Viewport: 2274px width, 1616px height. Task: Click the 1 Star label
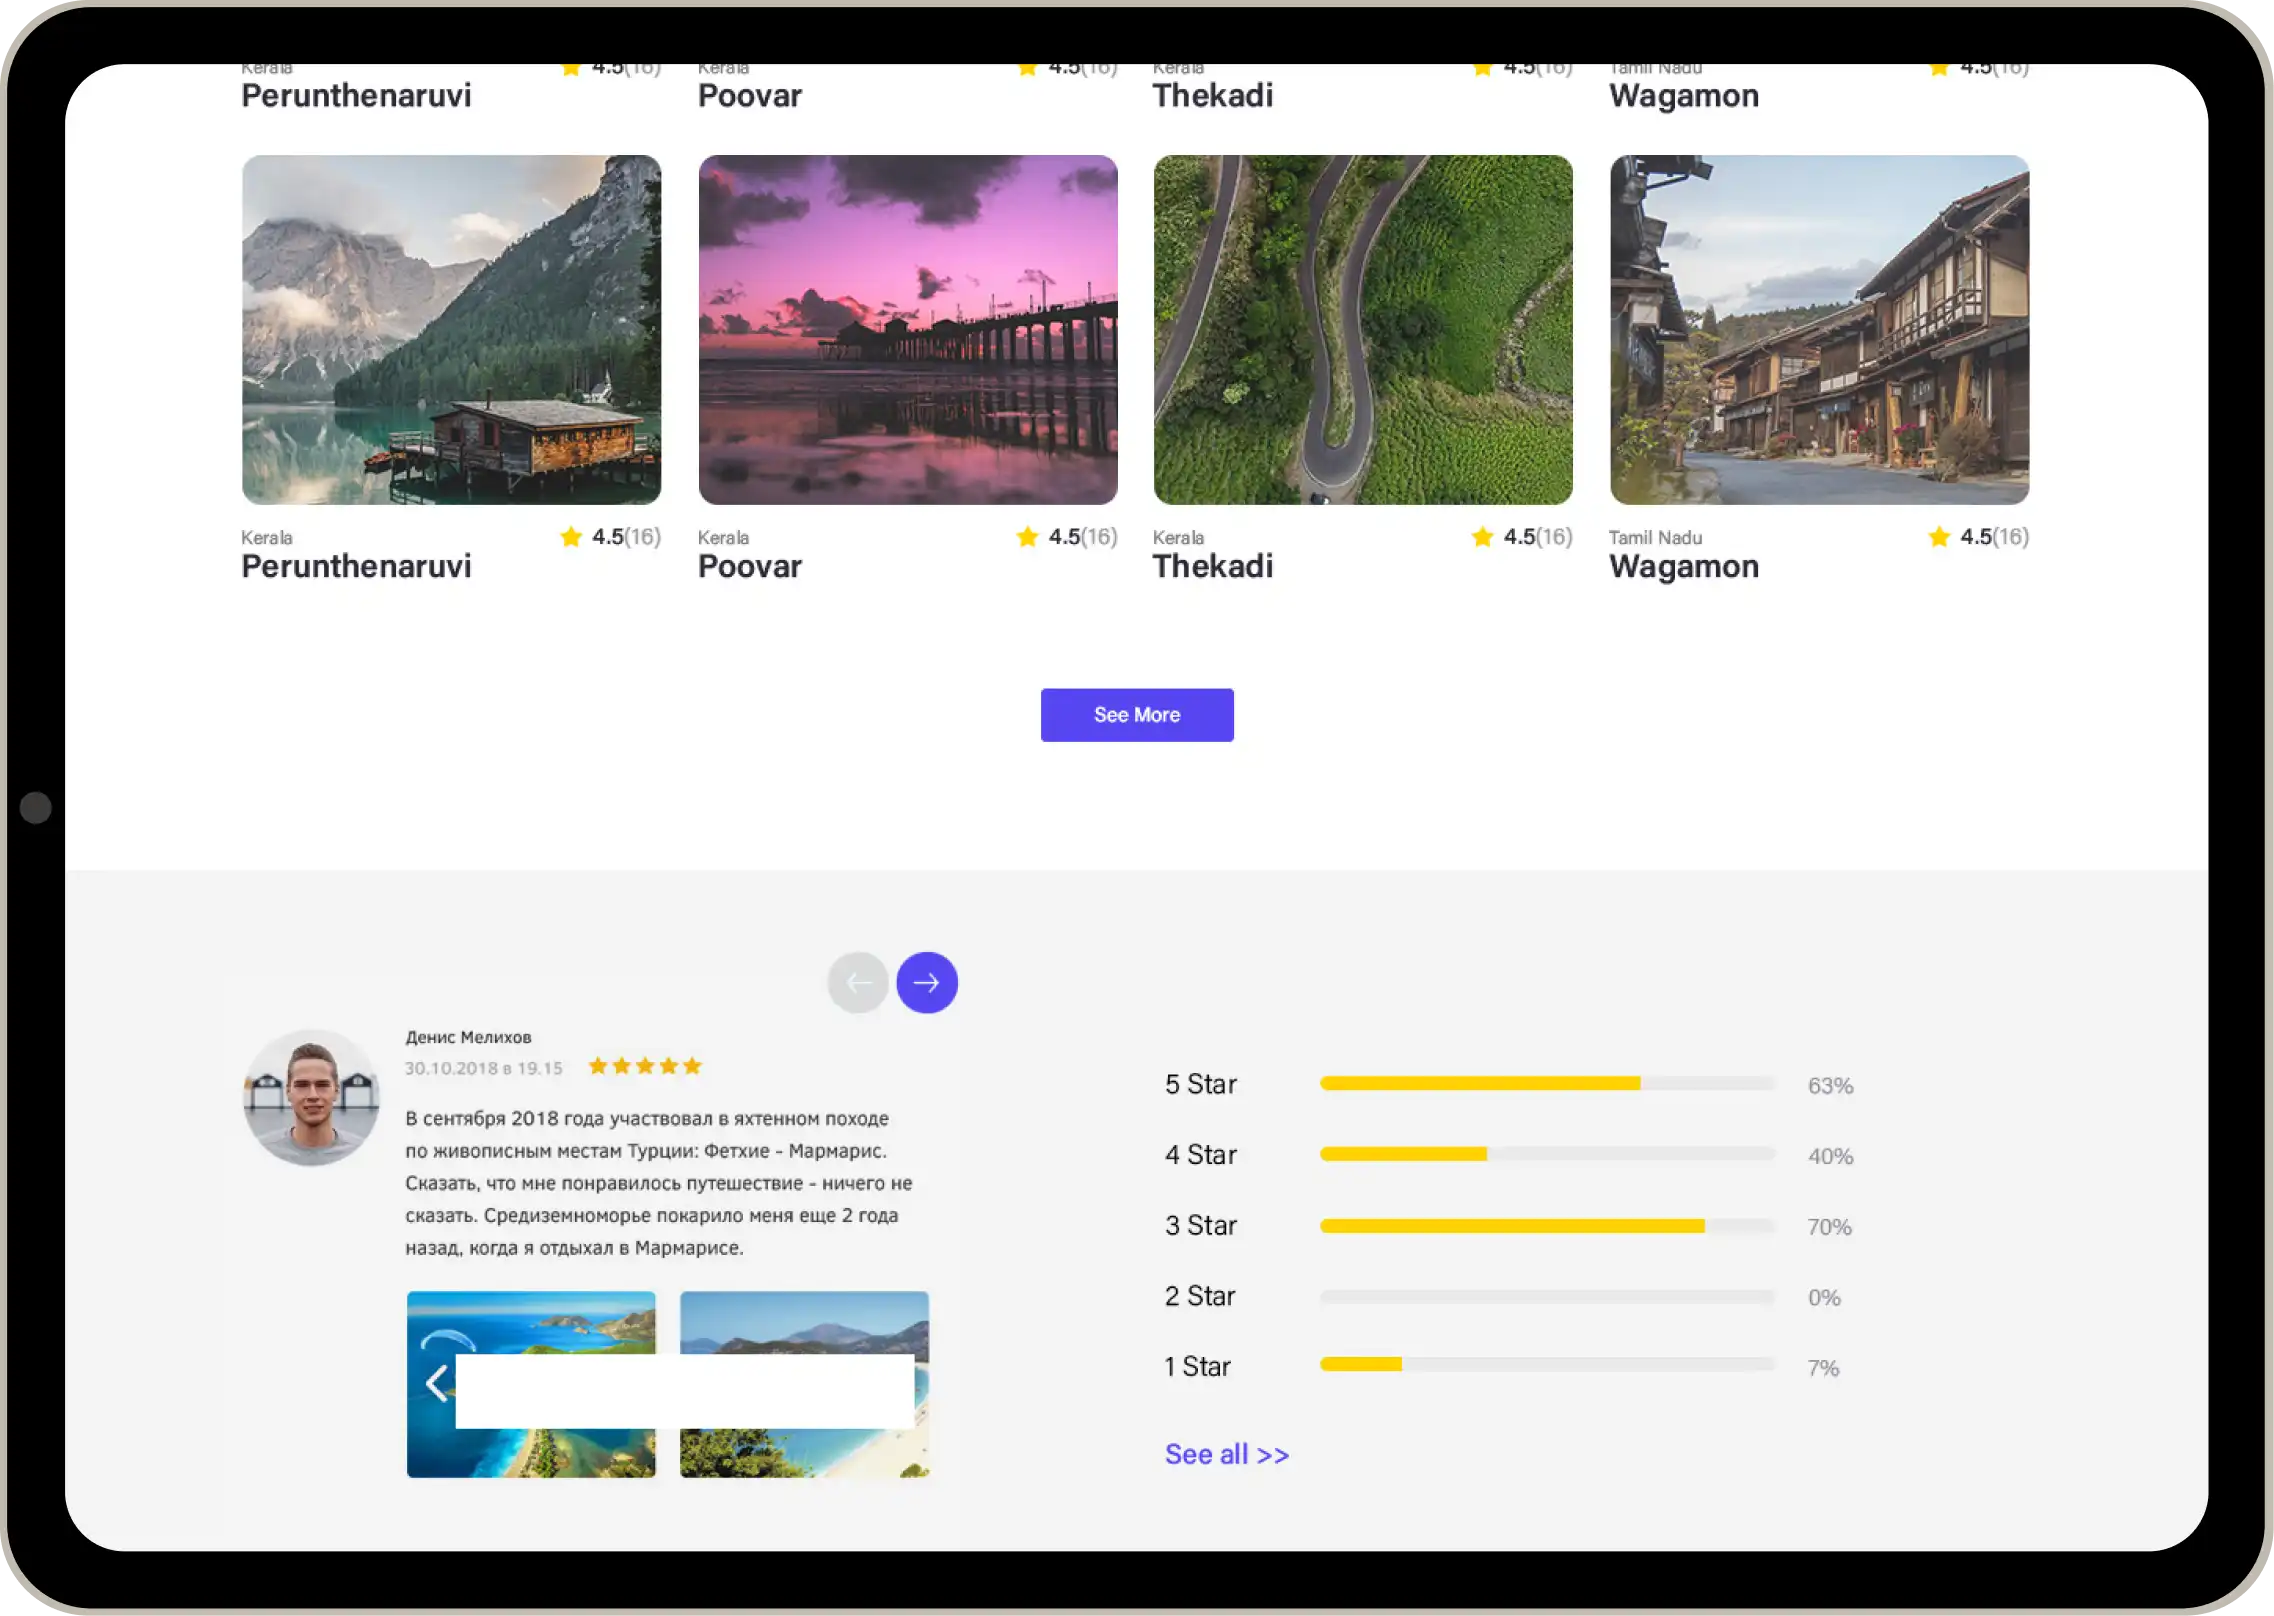[x=1197, y=1367]
